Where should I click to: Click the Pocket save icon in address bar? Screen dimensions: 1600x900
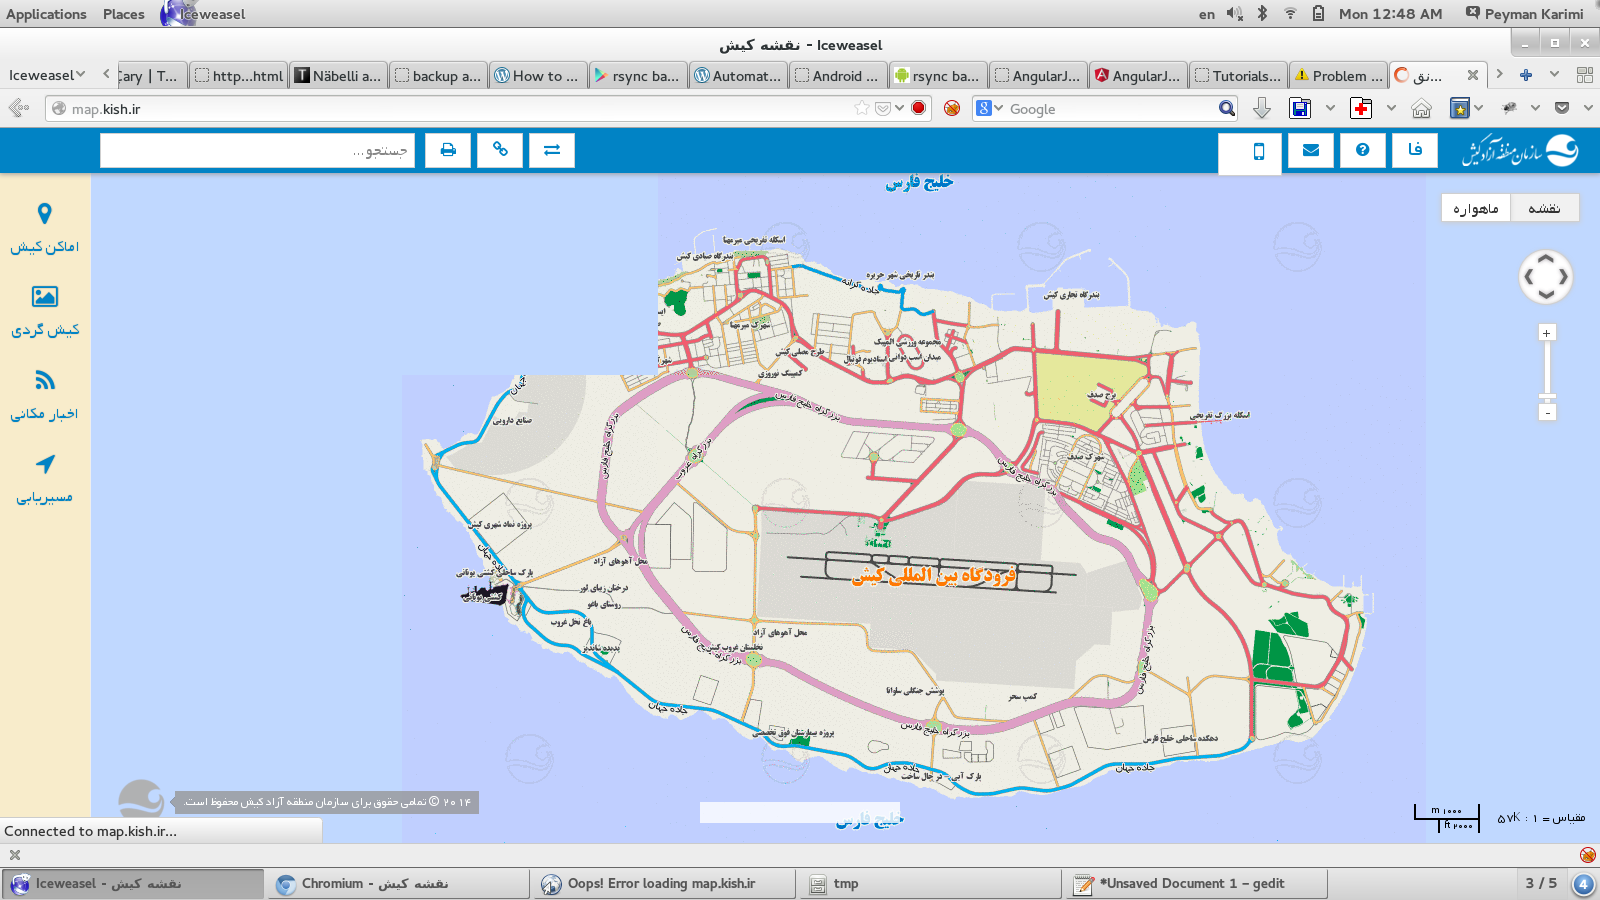tap(883, 108)
